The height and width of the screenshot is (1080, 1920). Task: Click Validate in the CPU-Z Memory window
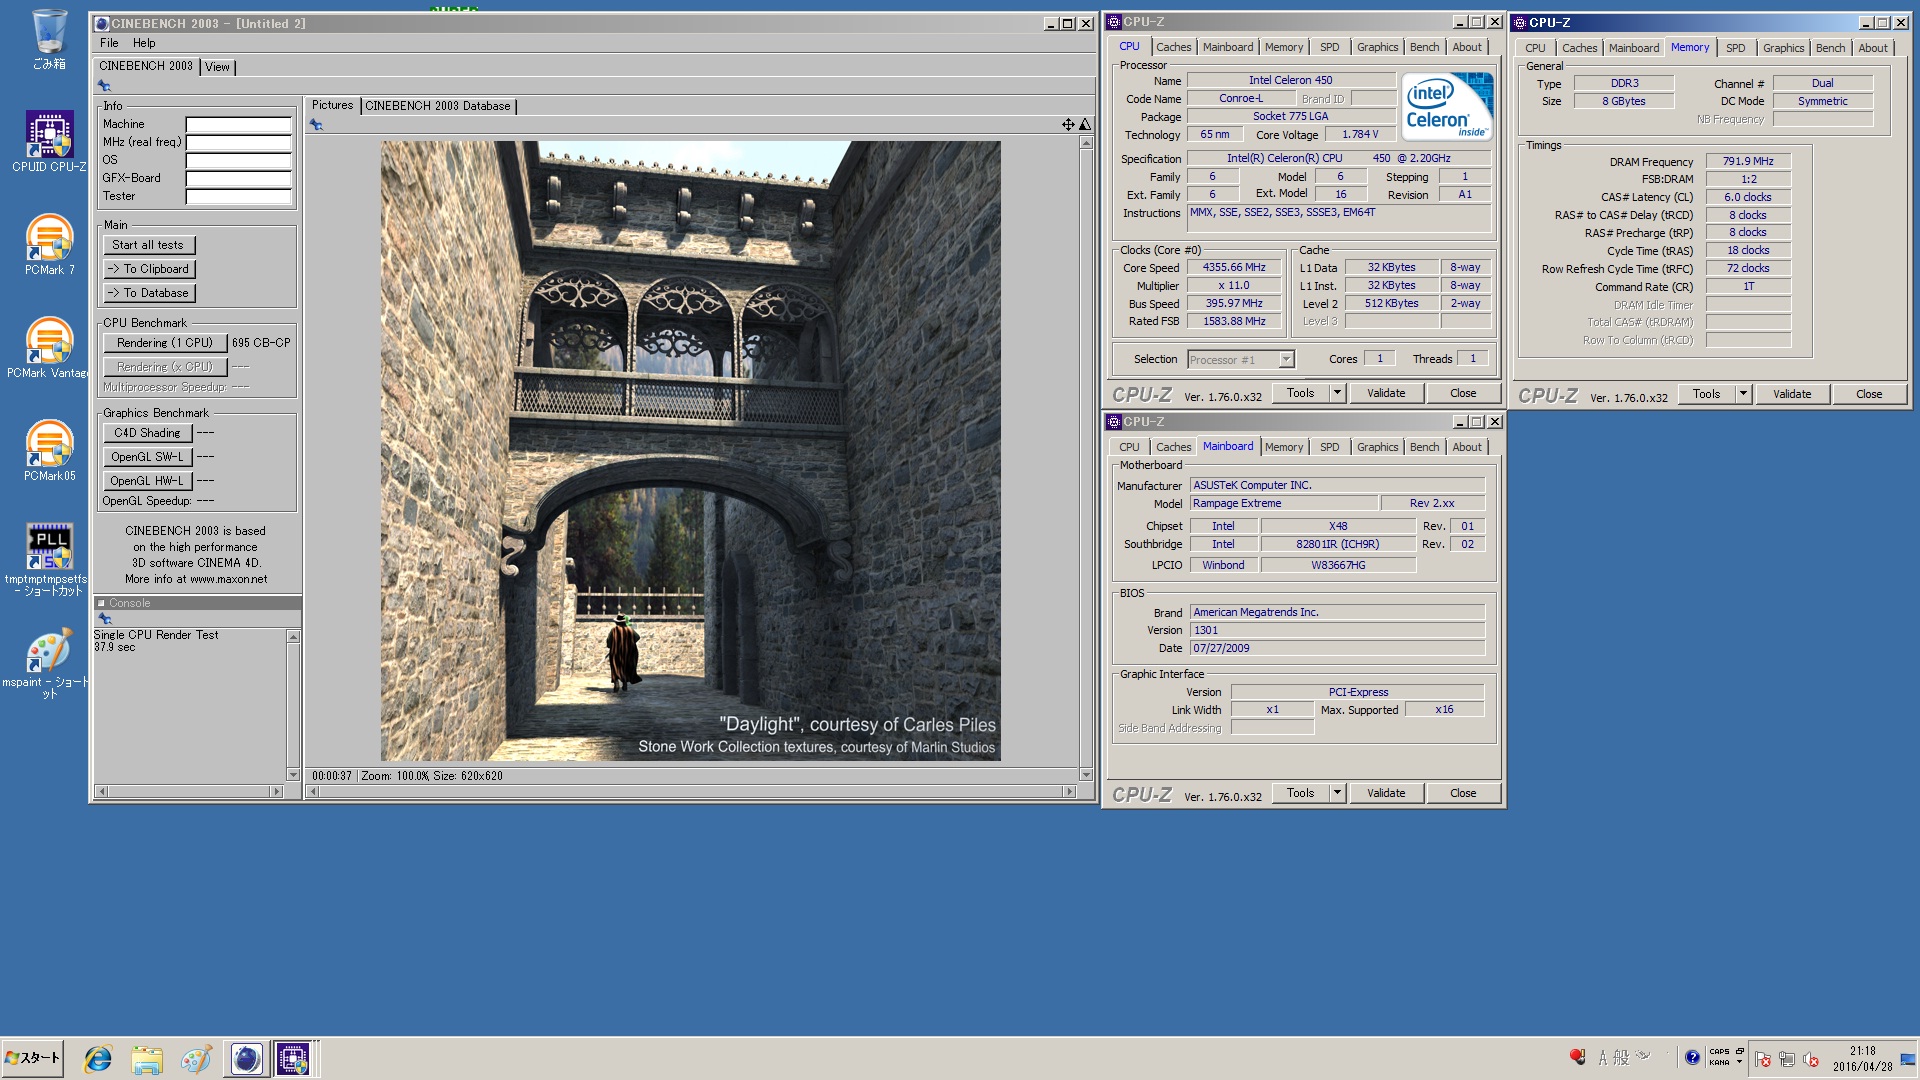click(x=1792, y=394)
